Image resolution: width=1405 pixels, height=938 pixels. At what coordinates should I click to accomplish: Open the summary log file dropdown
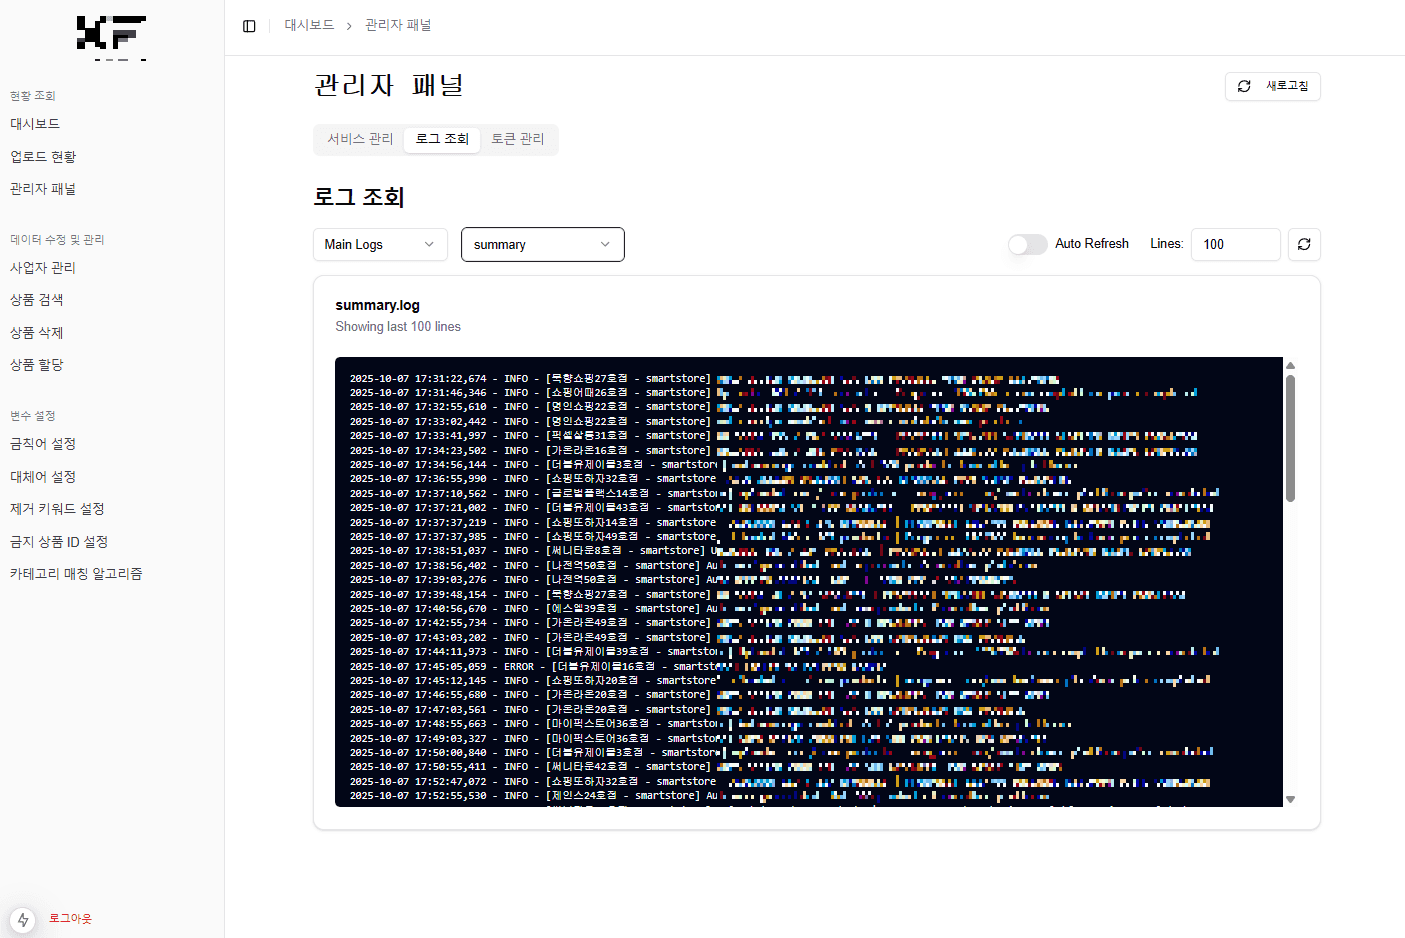(x=542, y=244)
